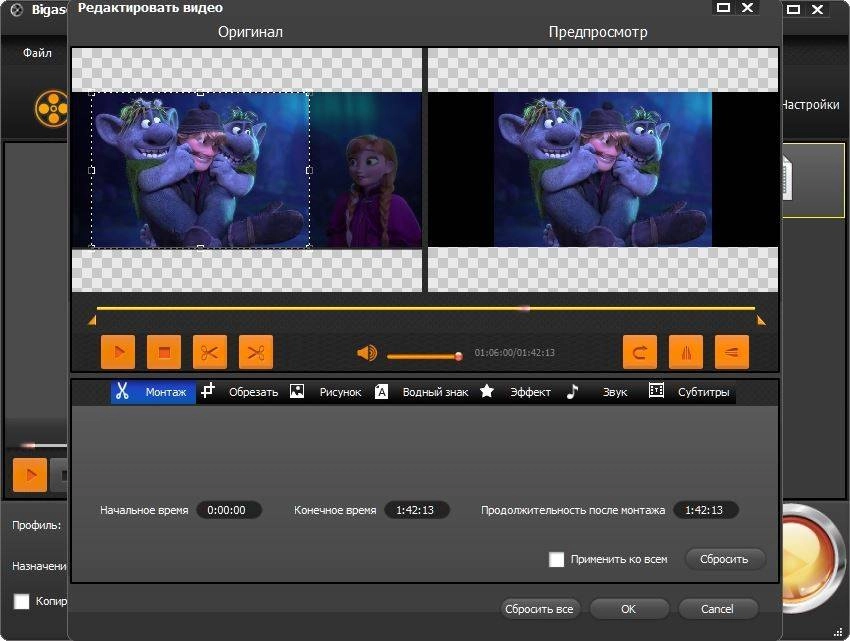Open the Монтаж tab

(153, 392)
